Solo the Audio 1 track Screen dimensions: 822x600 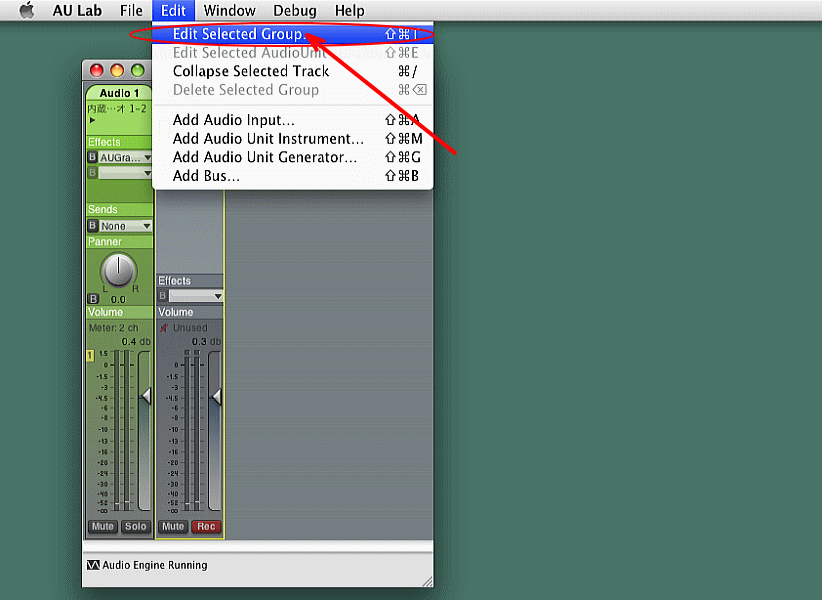point(136,526)
